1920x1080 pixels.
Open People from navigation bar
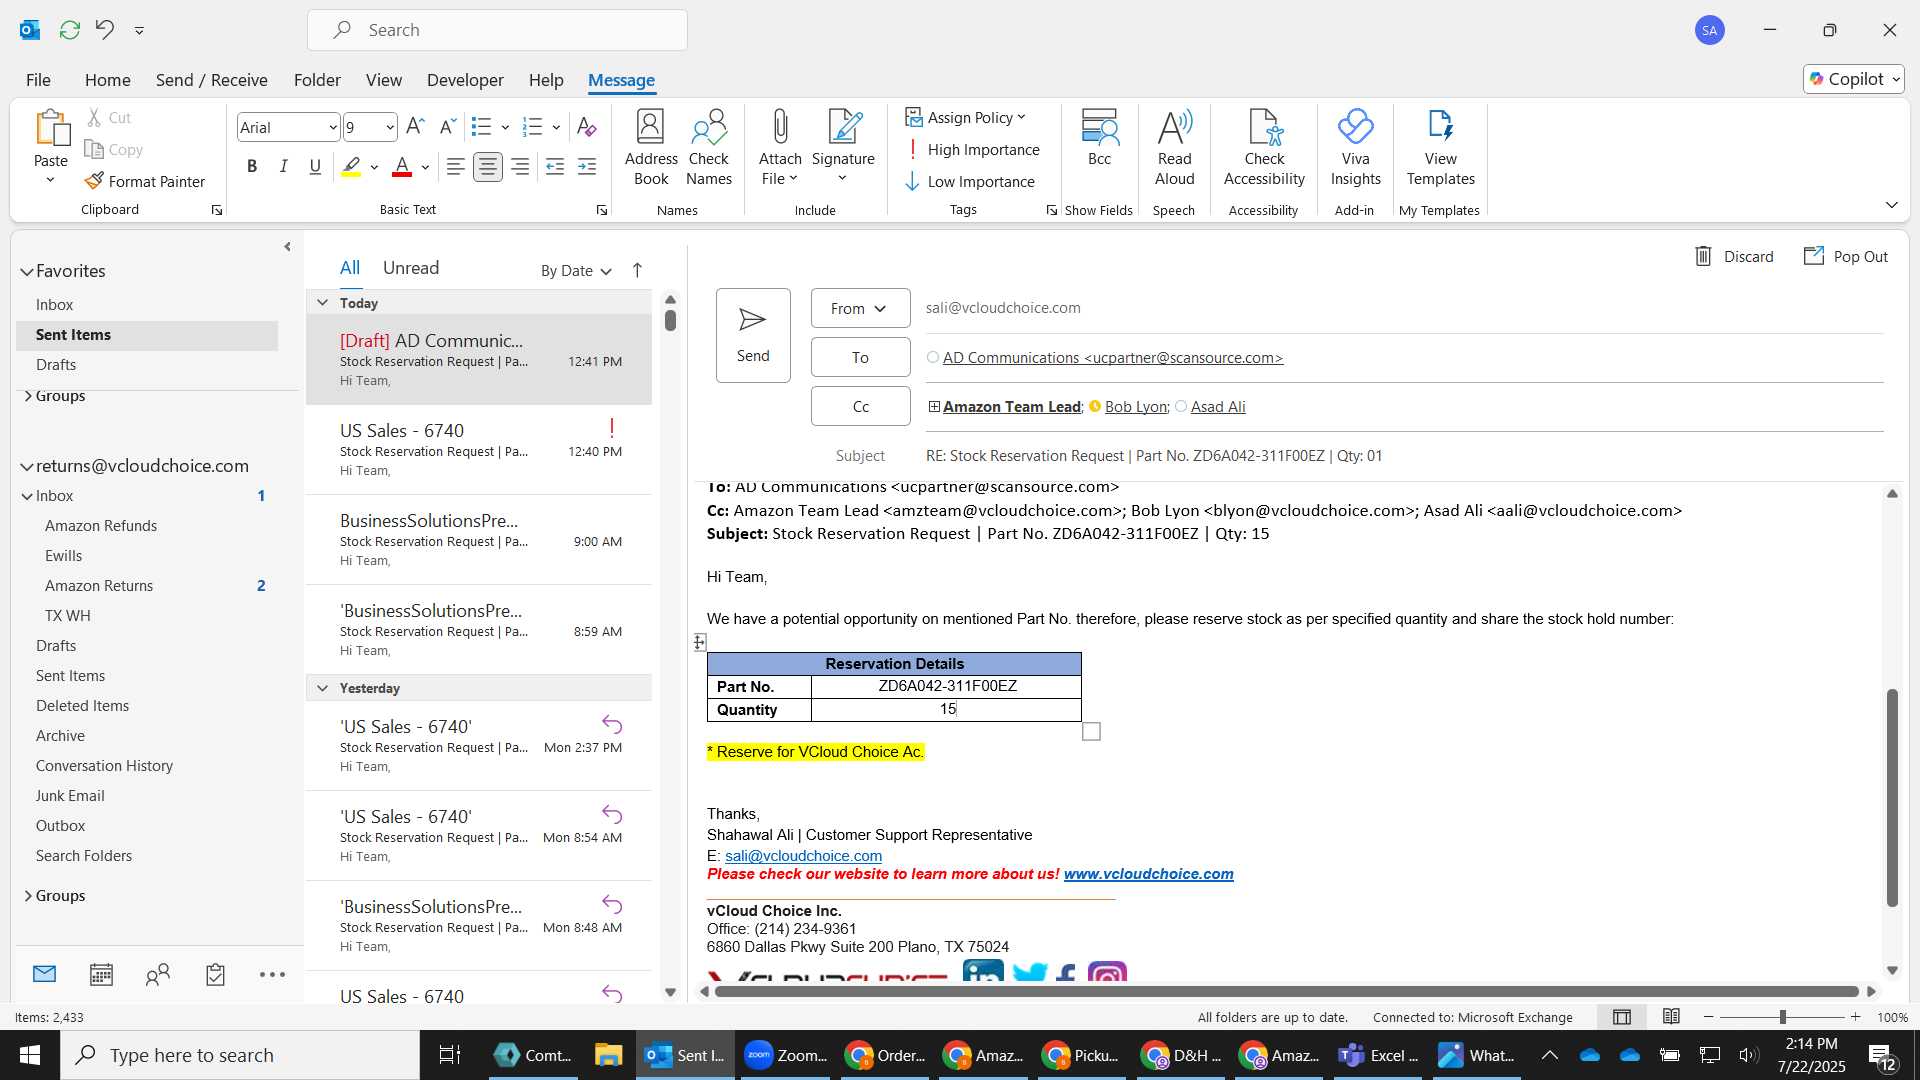point(158,975)
